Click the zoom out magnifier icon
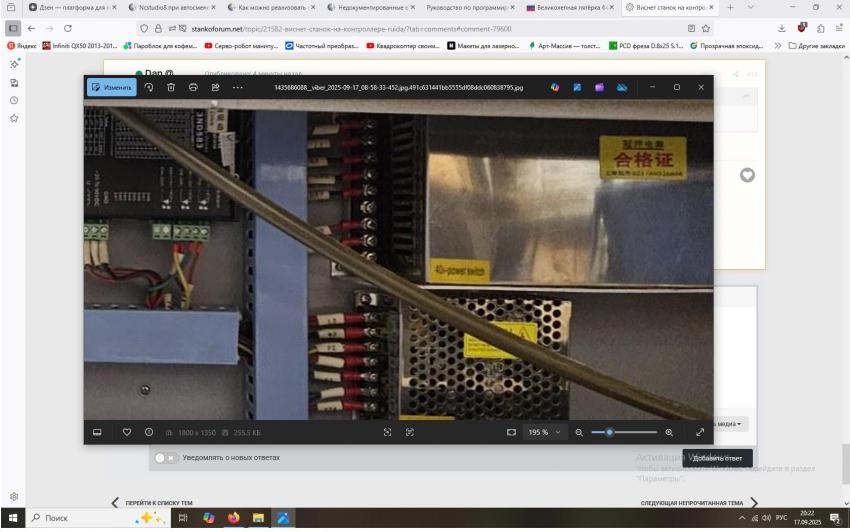 [579, 432]
